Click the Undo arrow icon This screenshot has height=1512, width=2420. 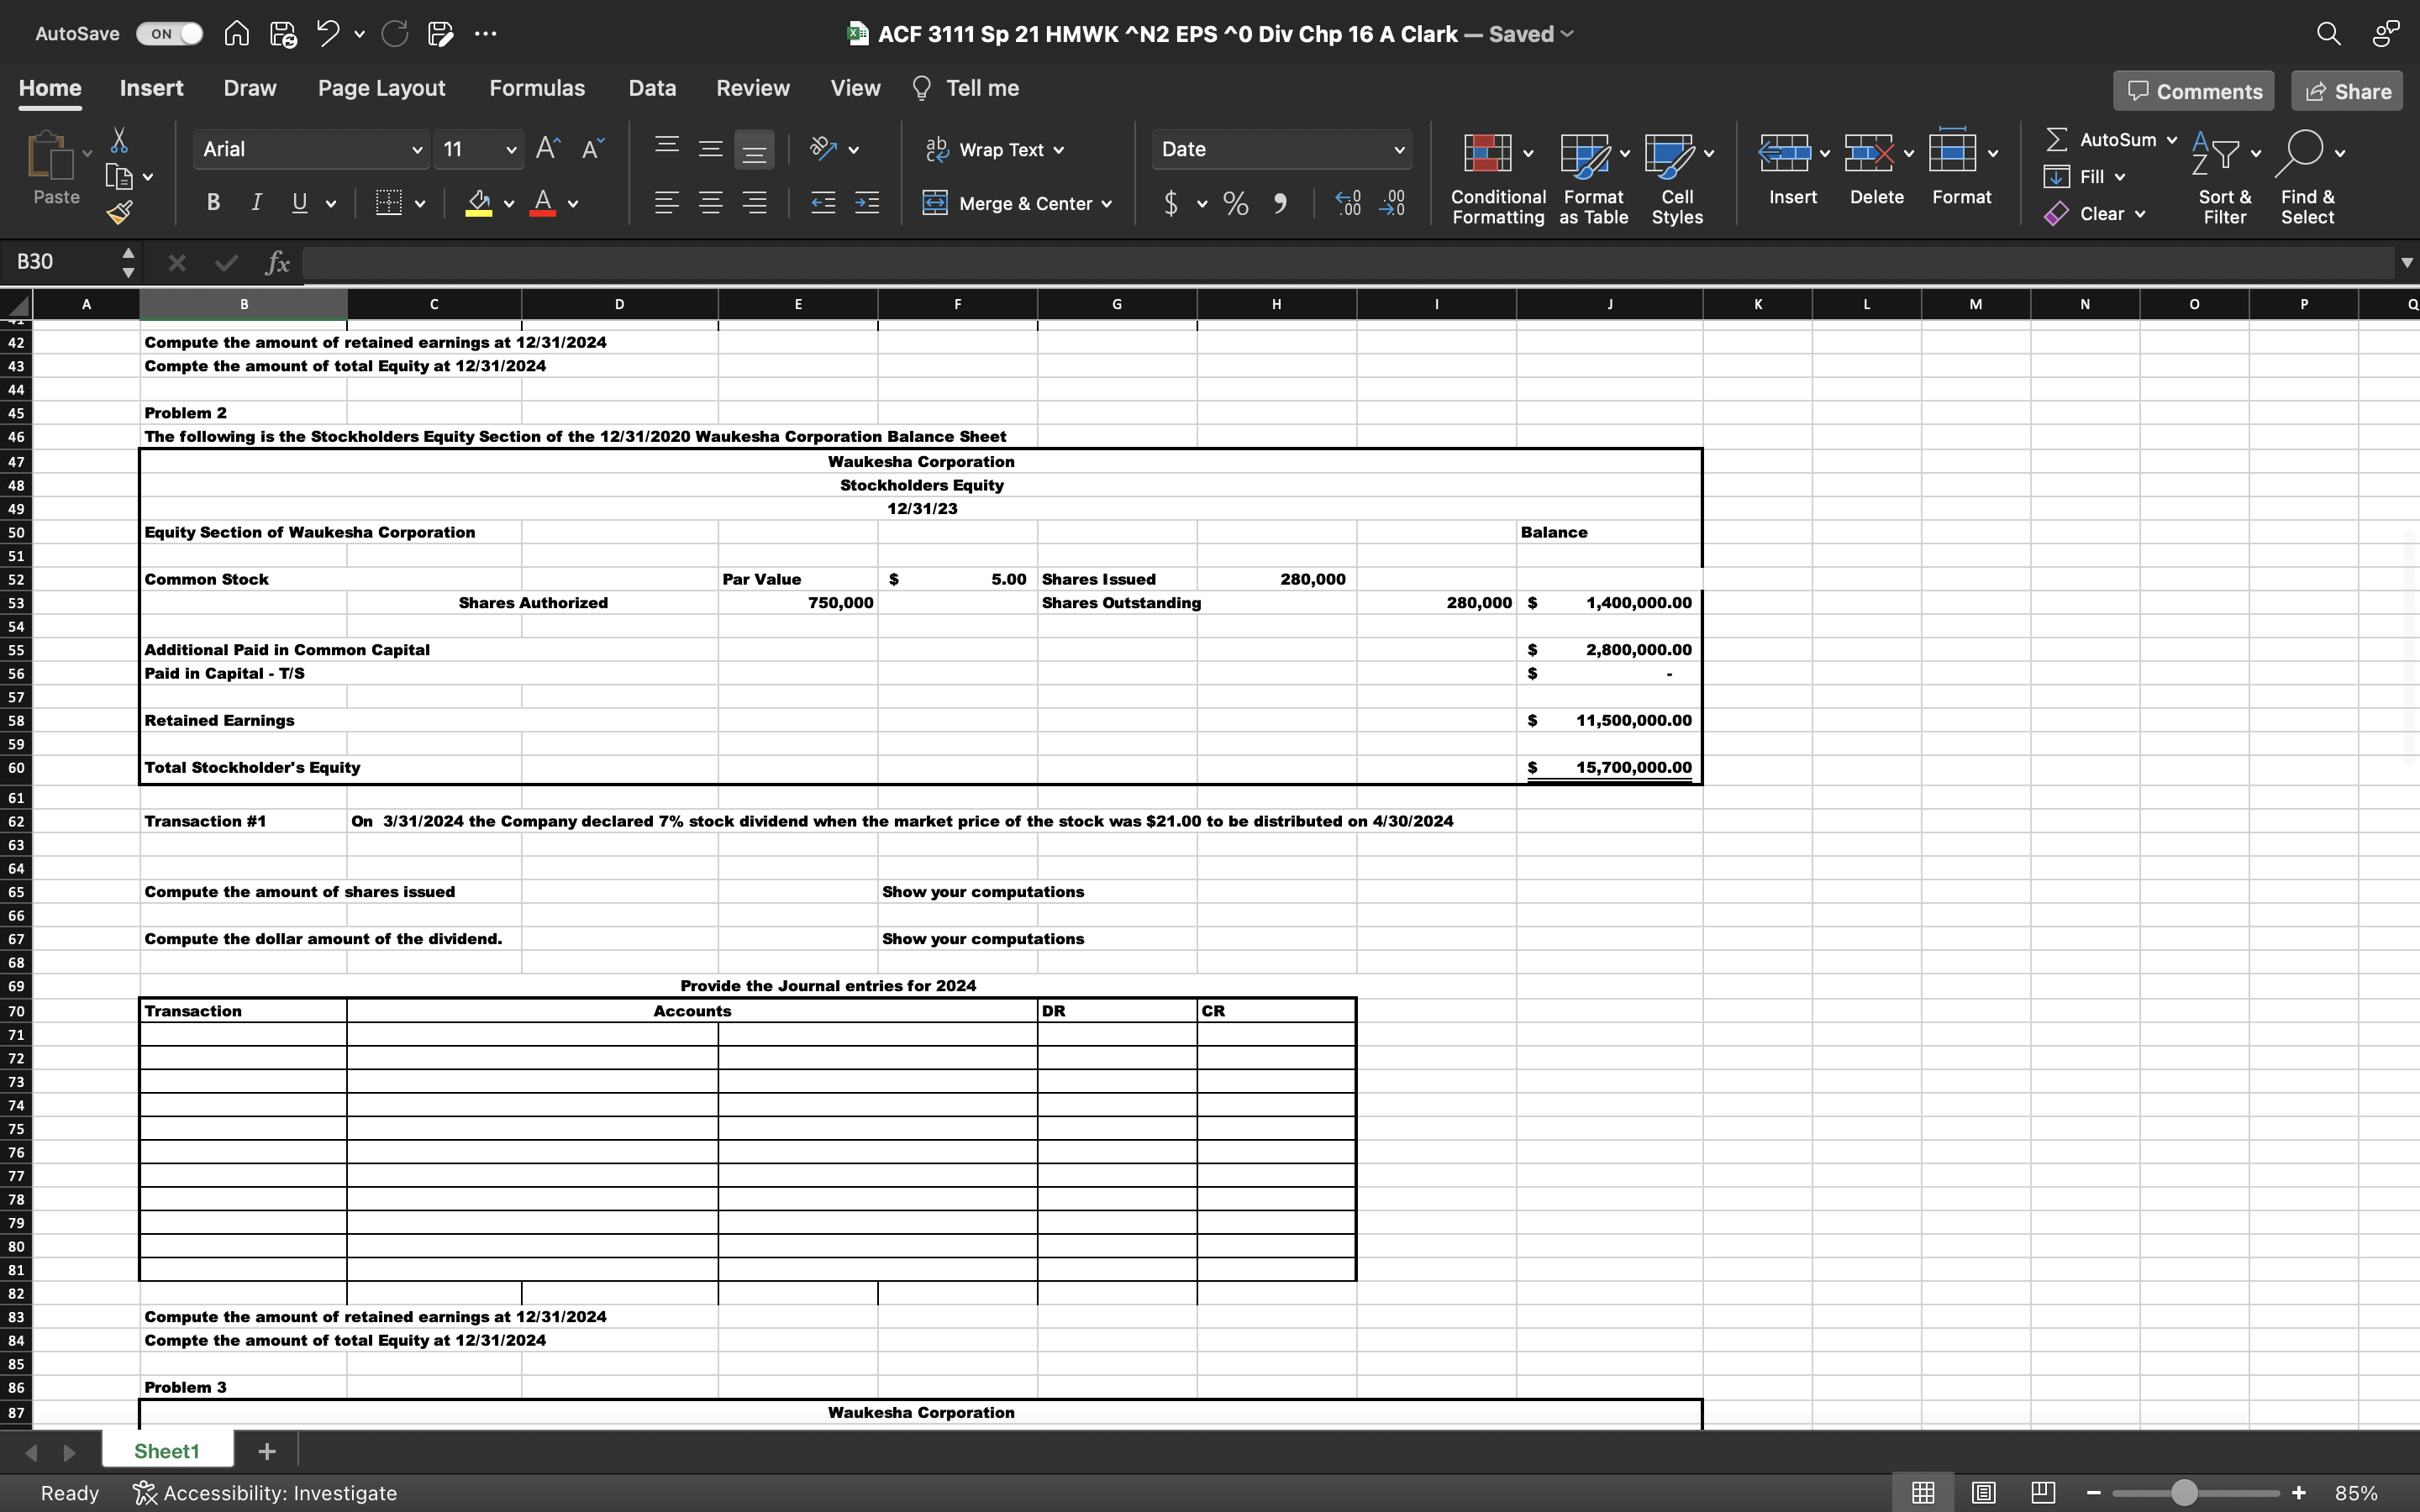327,33
